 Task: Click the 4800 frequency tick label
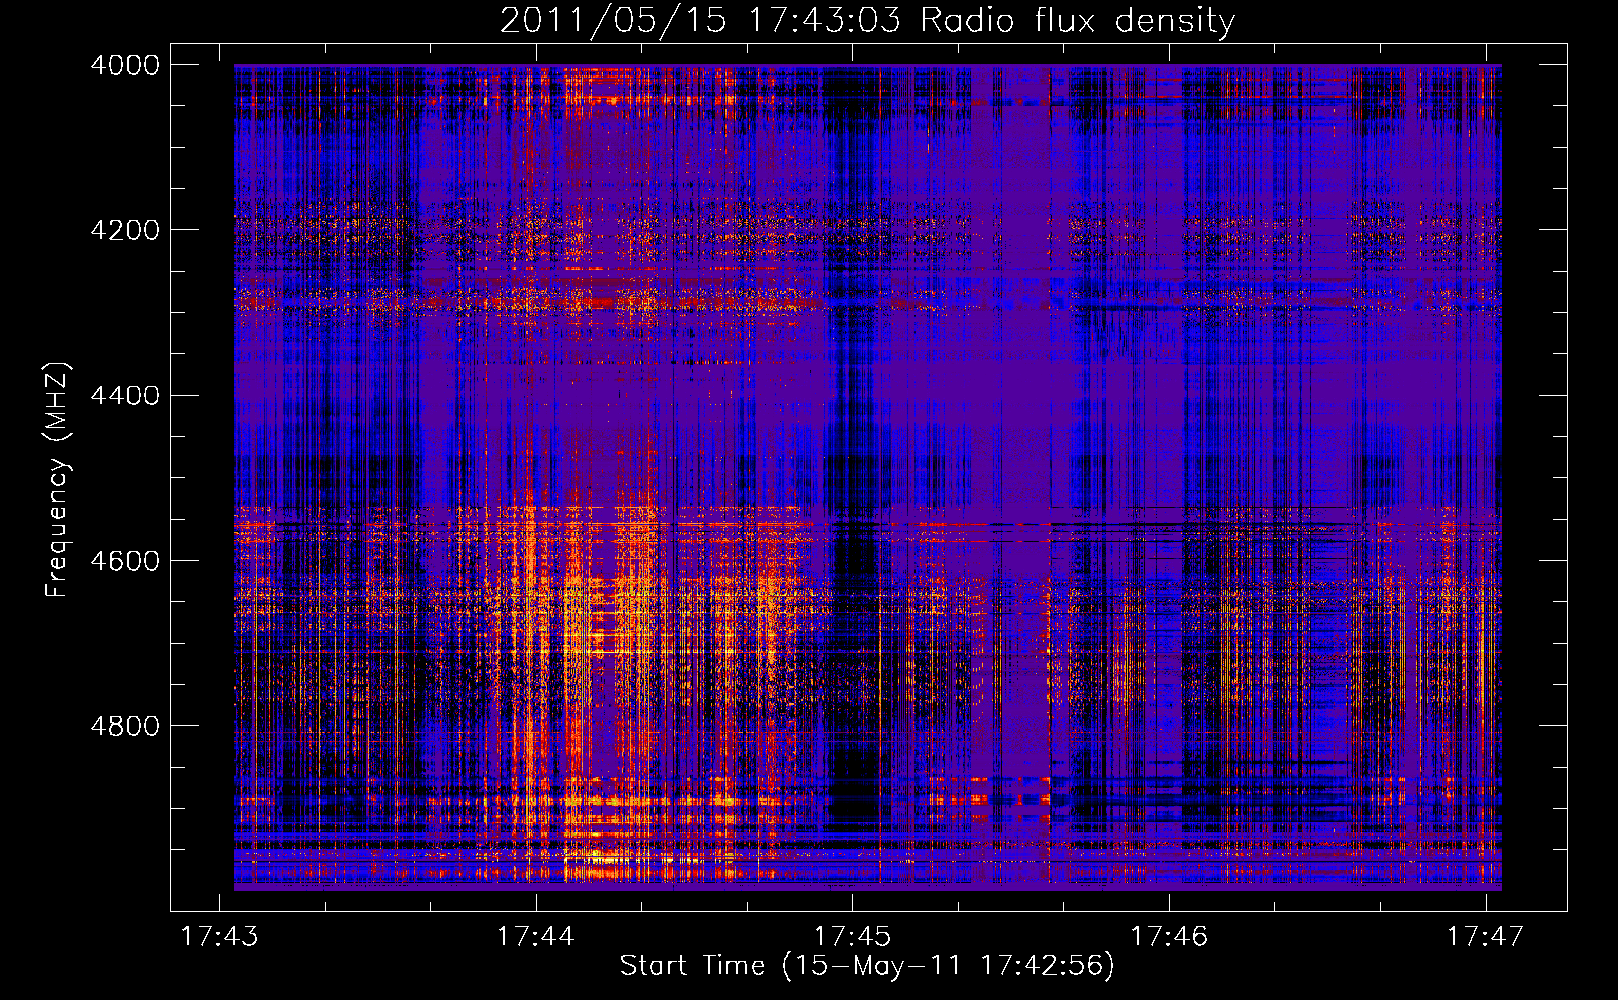(125, 726)
